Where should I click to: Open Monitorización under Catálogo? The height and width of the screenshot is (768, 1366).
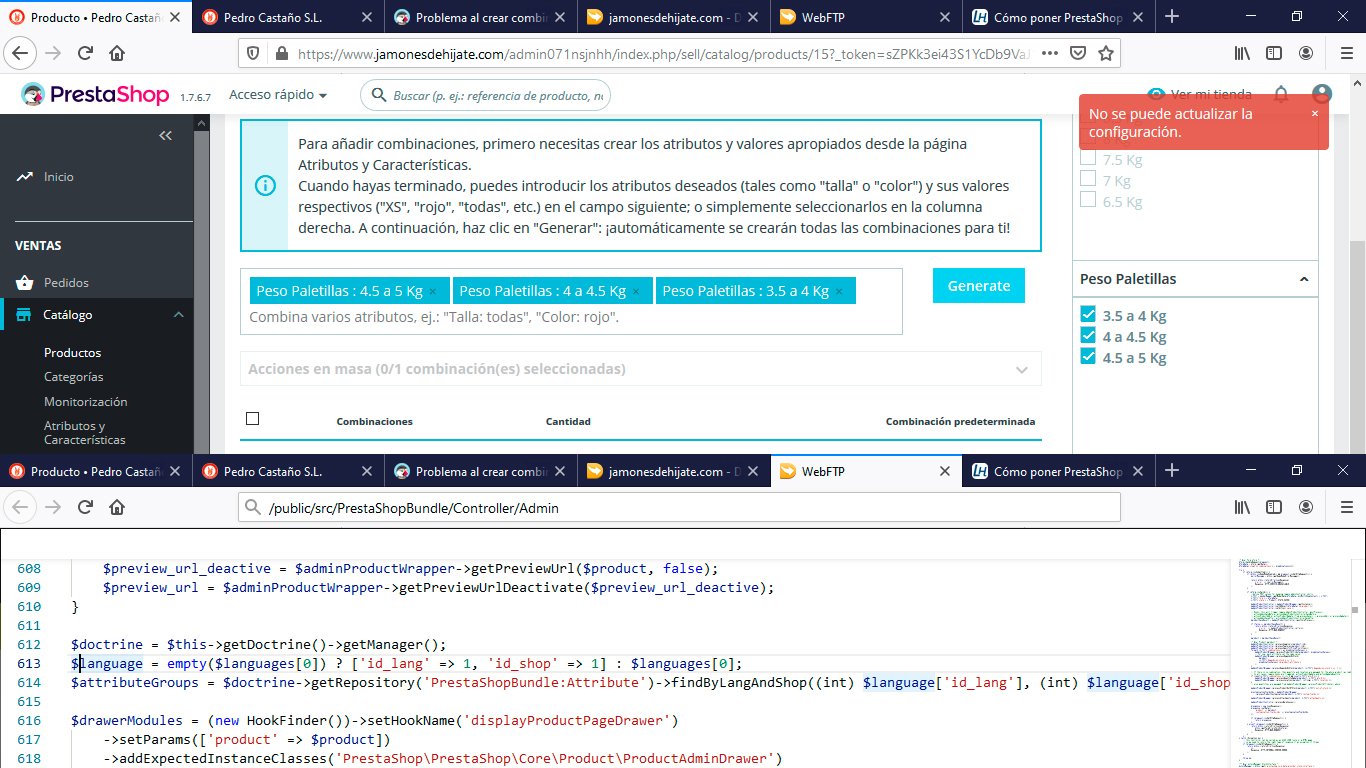[86, 402]
